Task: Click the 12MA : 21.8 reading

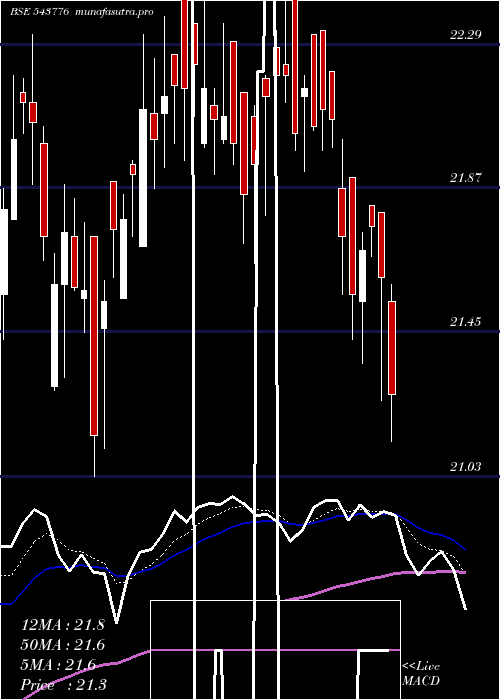Action: (x=63, y=625)
